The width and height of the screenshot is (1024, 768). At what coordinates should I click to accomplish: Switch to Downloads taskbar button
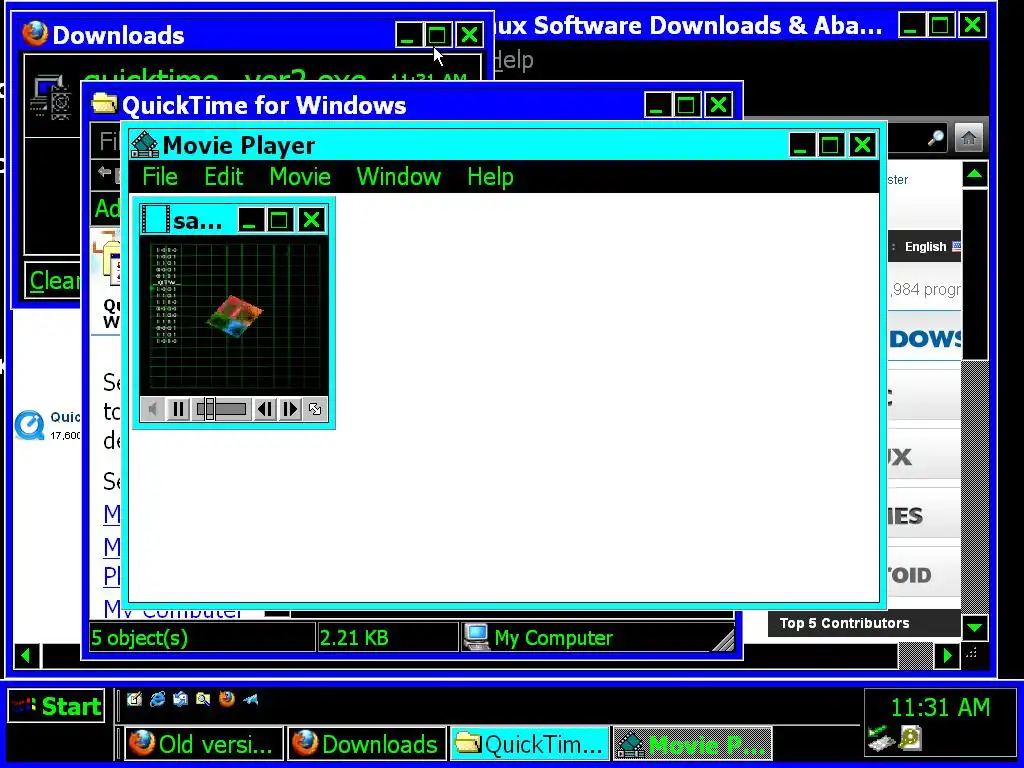(367, 744)
